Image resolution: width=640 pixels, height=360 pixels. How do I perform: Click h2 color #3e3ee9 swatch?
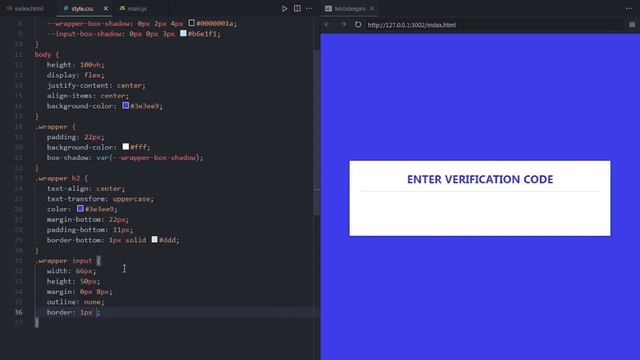(80, 209)
